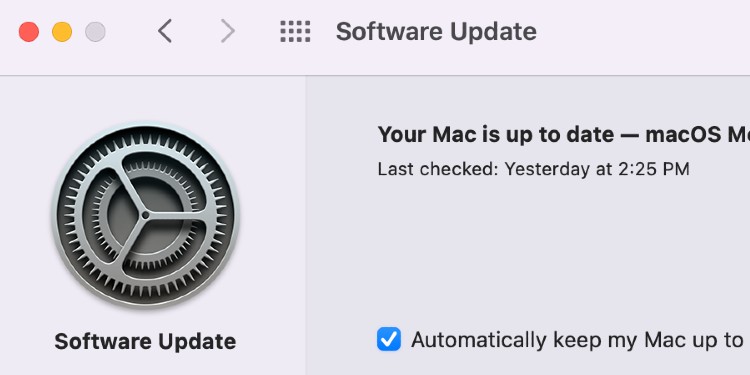Minimize window with the yellow button
This screenshot has height=375, width=750.
pyautogui.click(x=62, y=32)
